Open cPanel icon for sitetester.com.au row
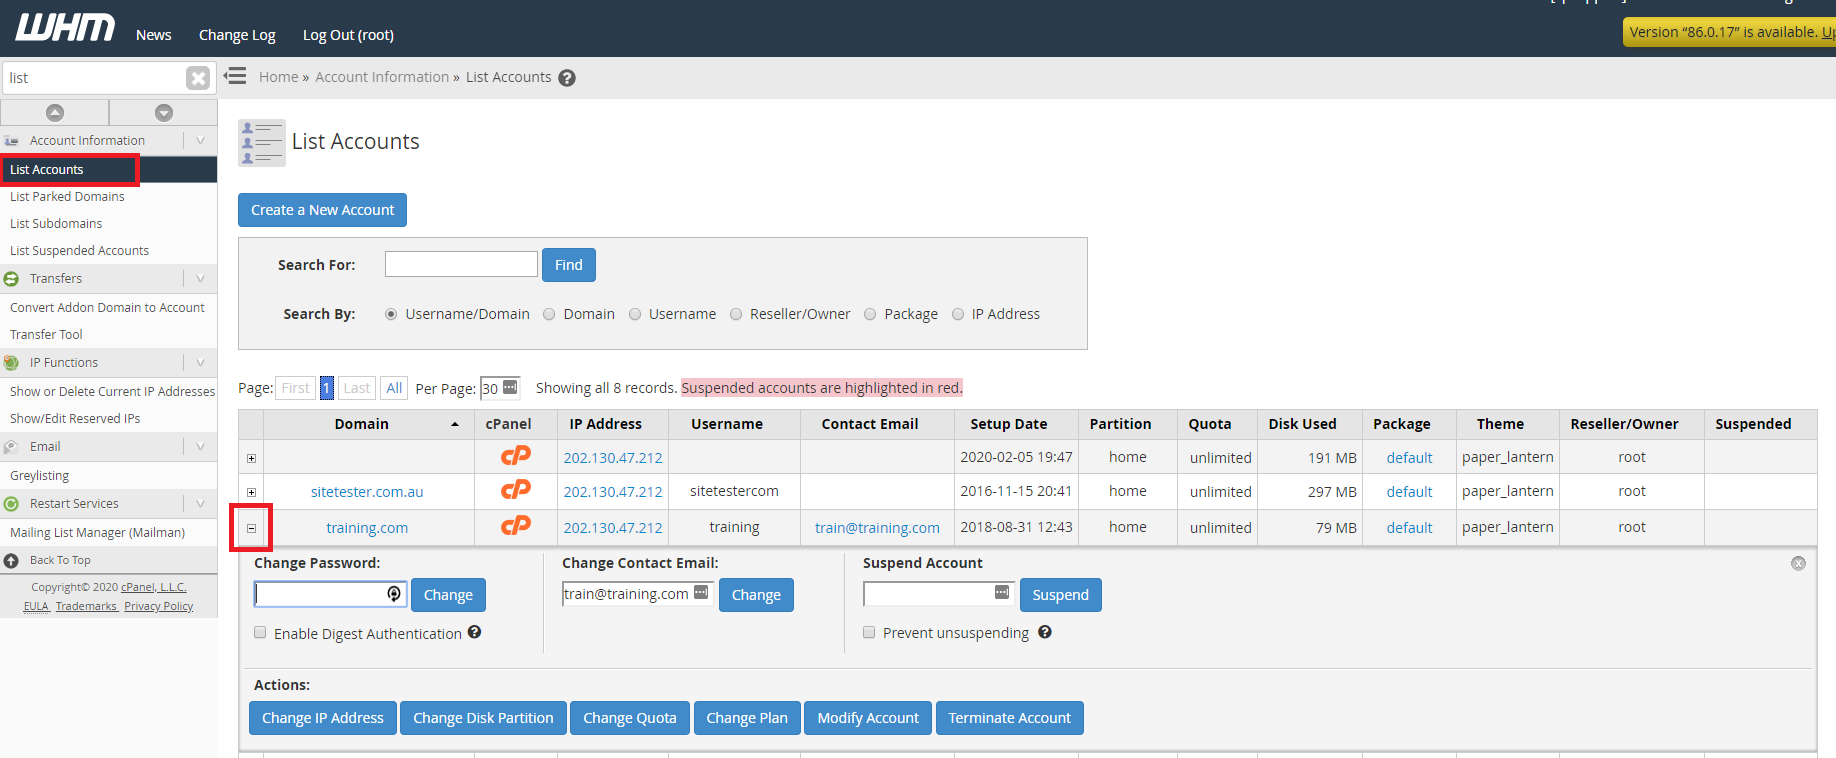1836x758 pixels. coord(516,490)
